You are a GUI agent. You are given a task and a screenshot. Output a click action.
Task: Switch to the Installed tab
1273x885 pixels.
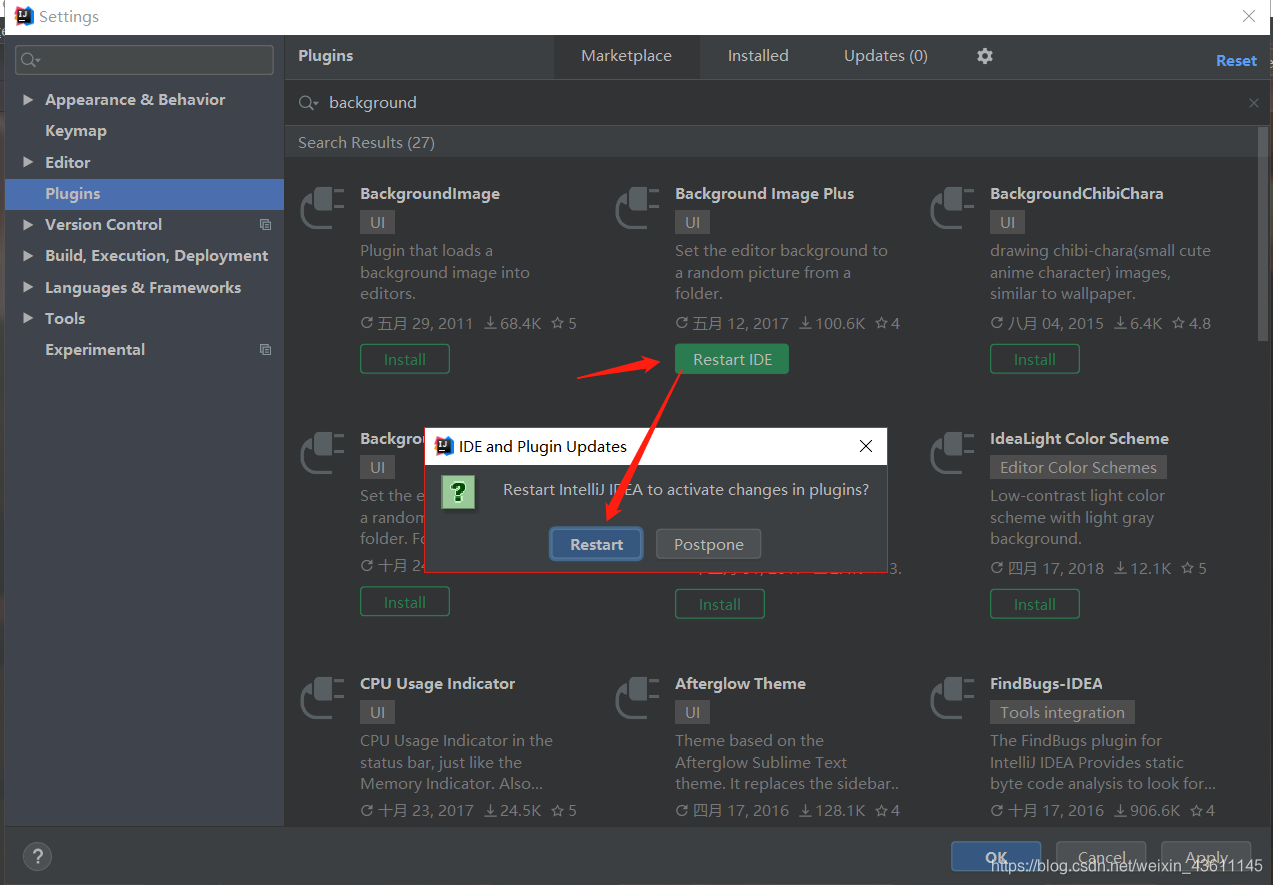758,56
